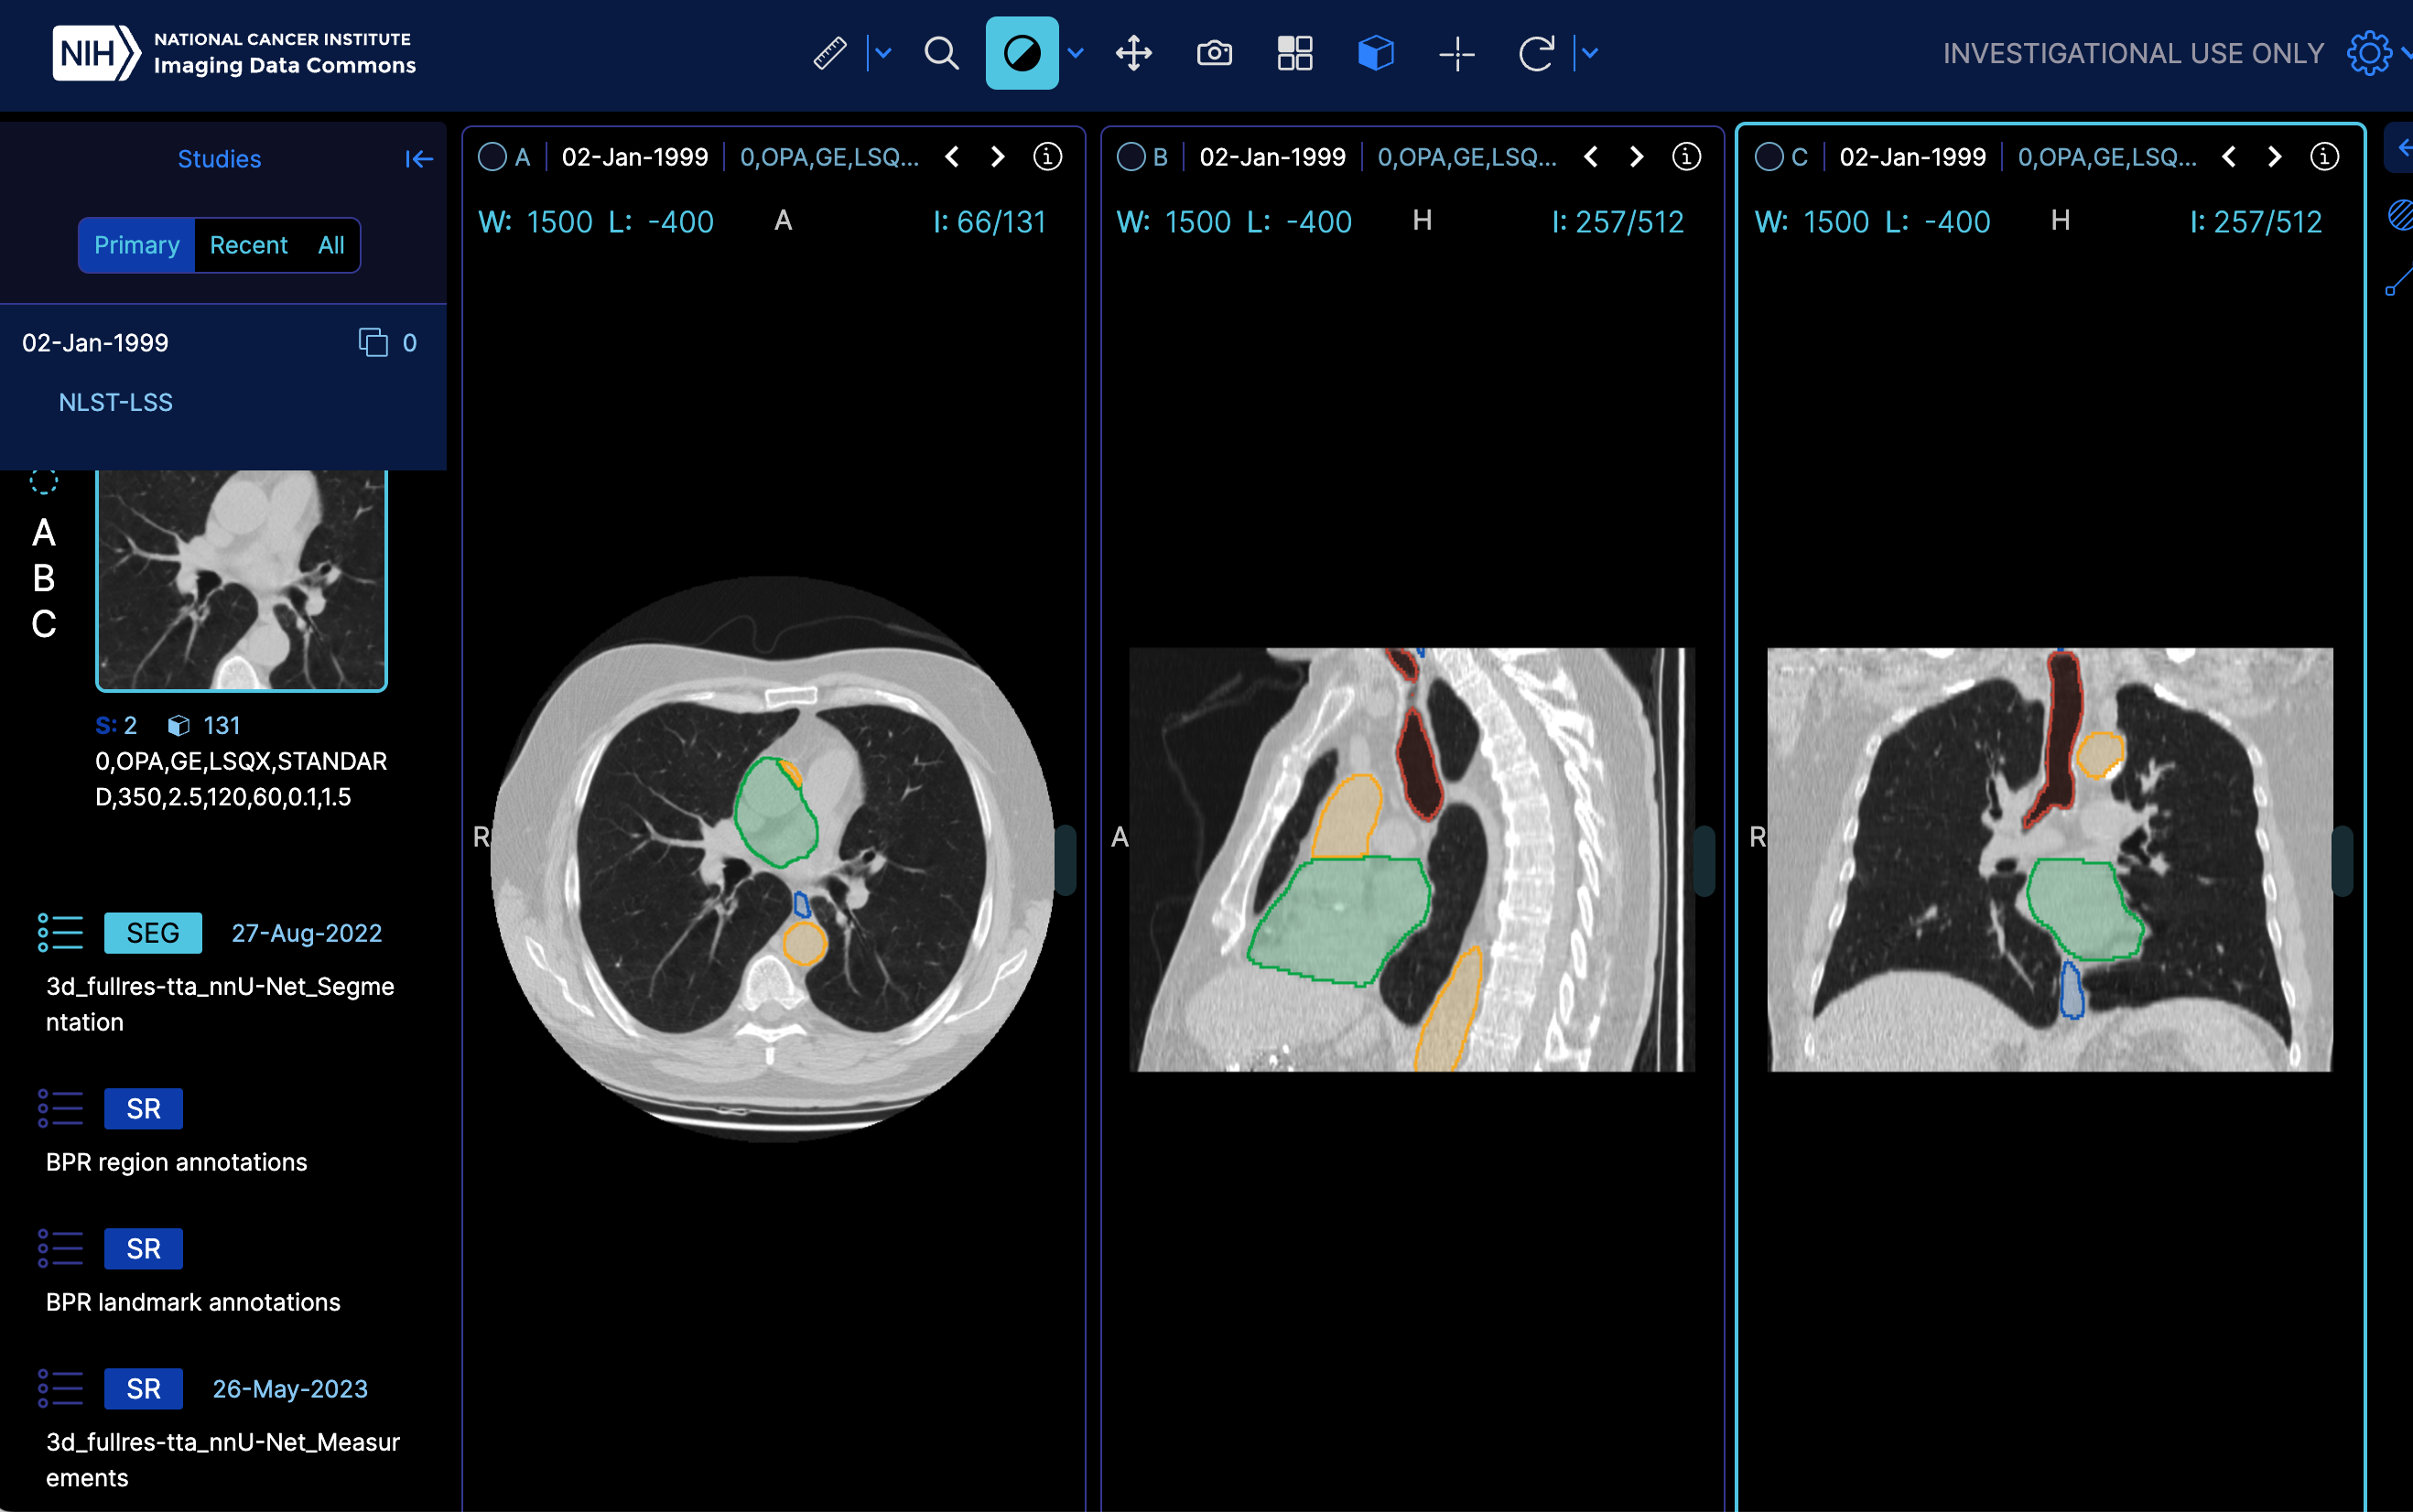Switch to the All studies tab
The image size is (2413, 1512).
pos(331,245)
